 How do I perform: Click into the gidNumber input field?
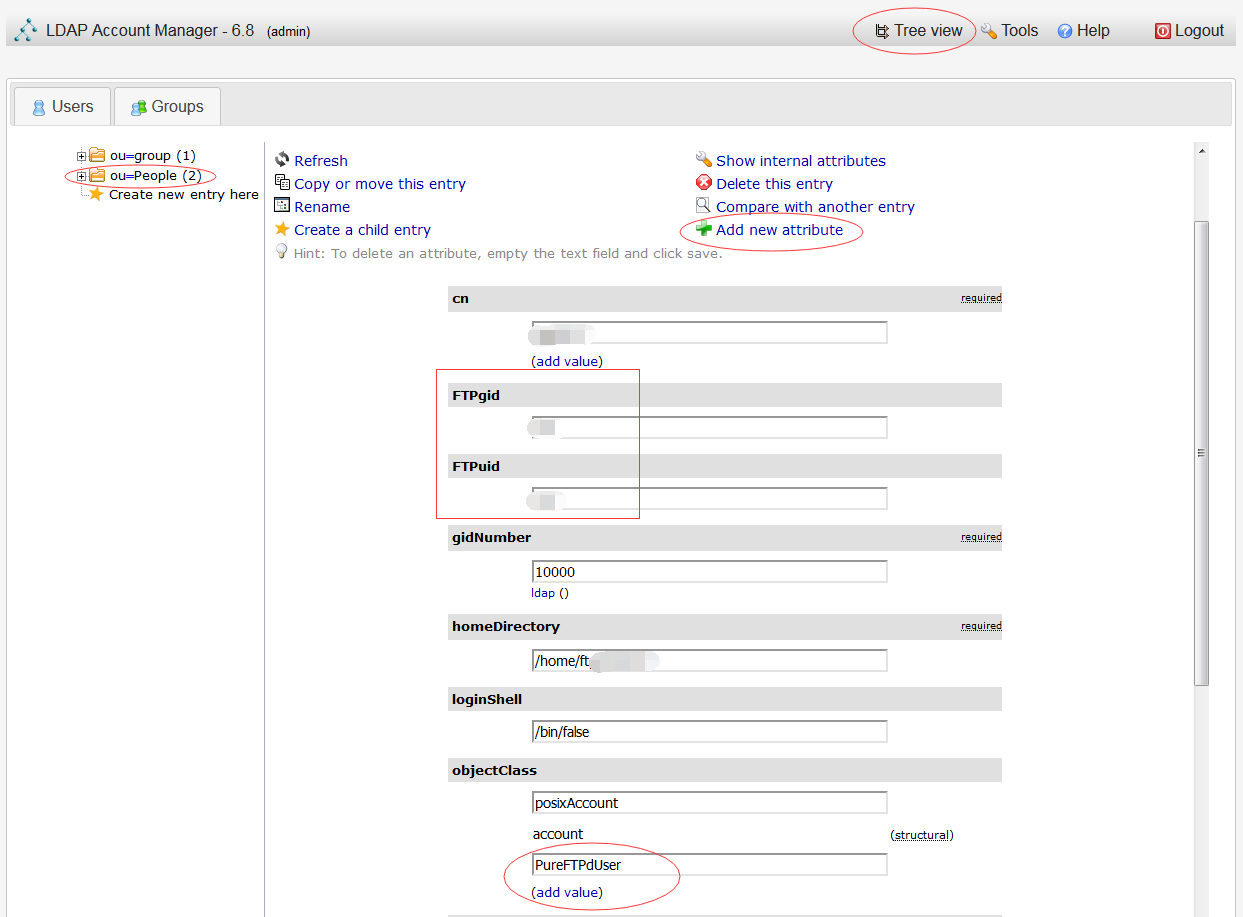[x=709, y=572]
